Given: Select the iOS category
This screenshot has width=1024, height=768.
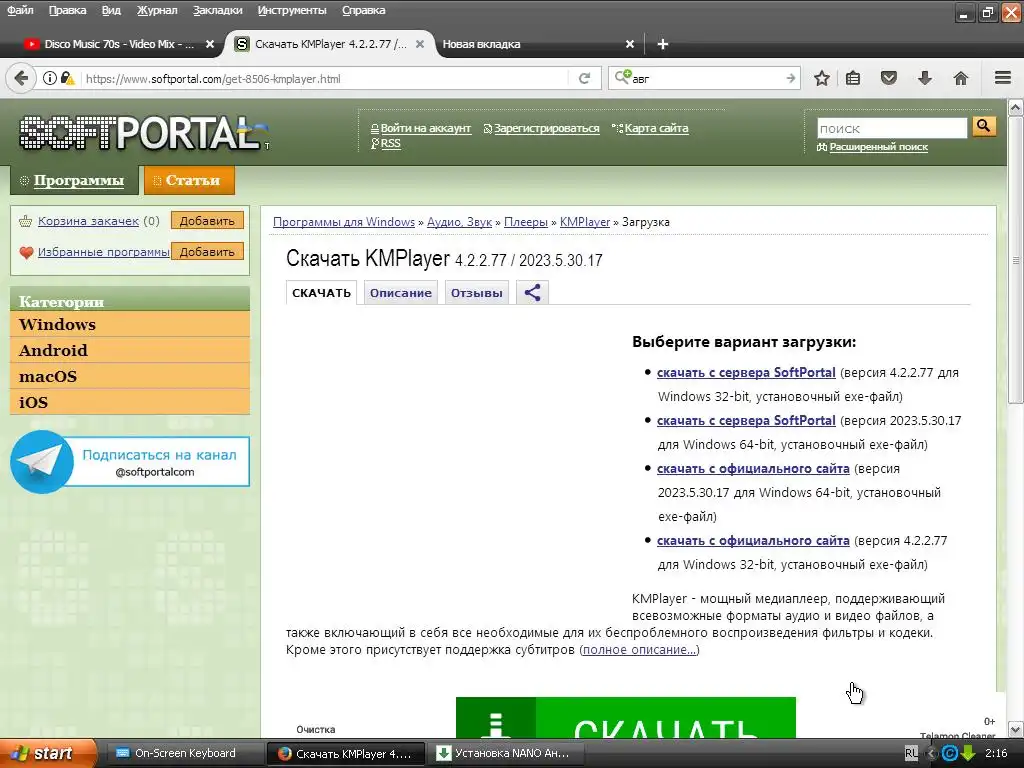Looking at the screenshot, I should 130,402.
